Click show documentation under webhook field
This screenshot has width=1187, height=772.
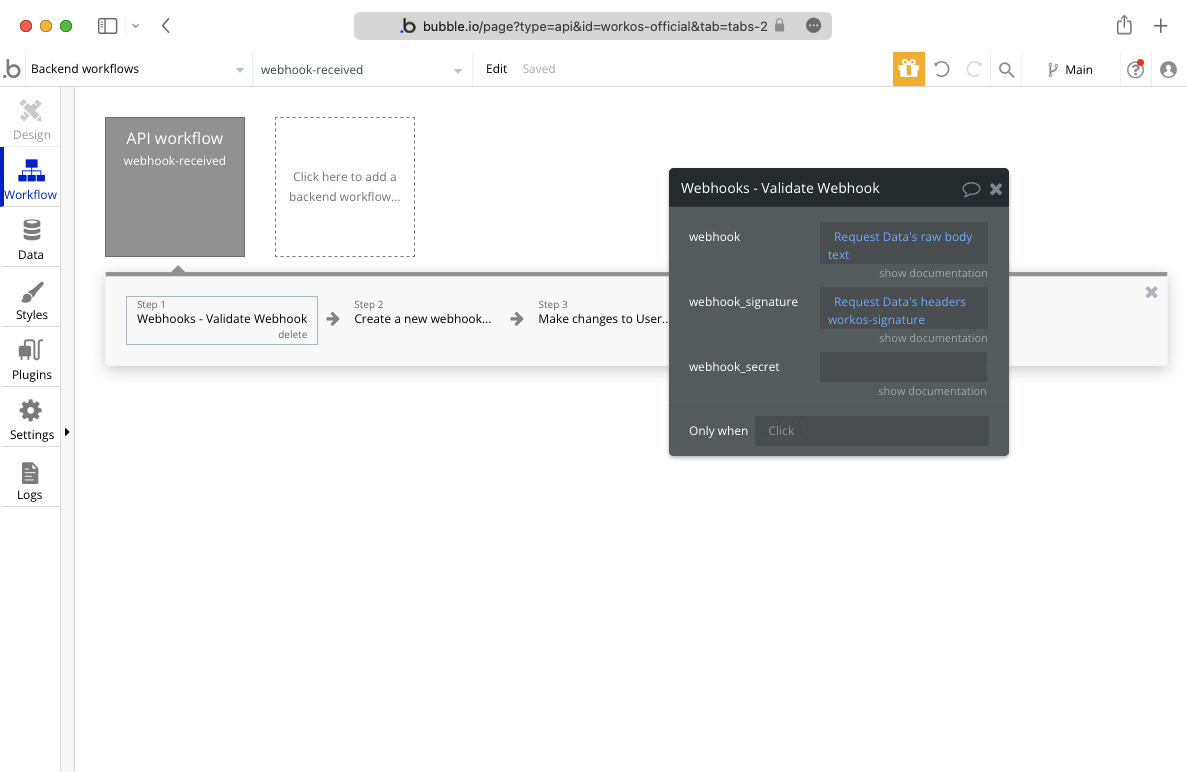932,272
